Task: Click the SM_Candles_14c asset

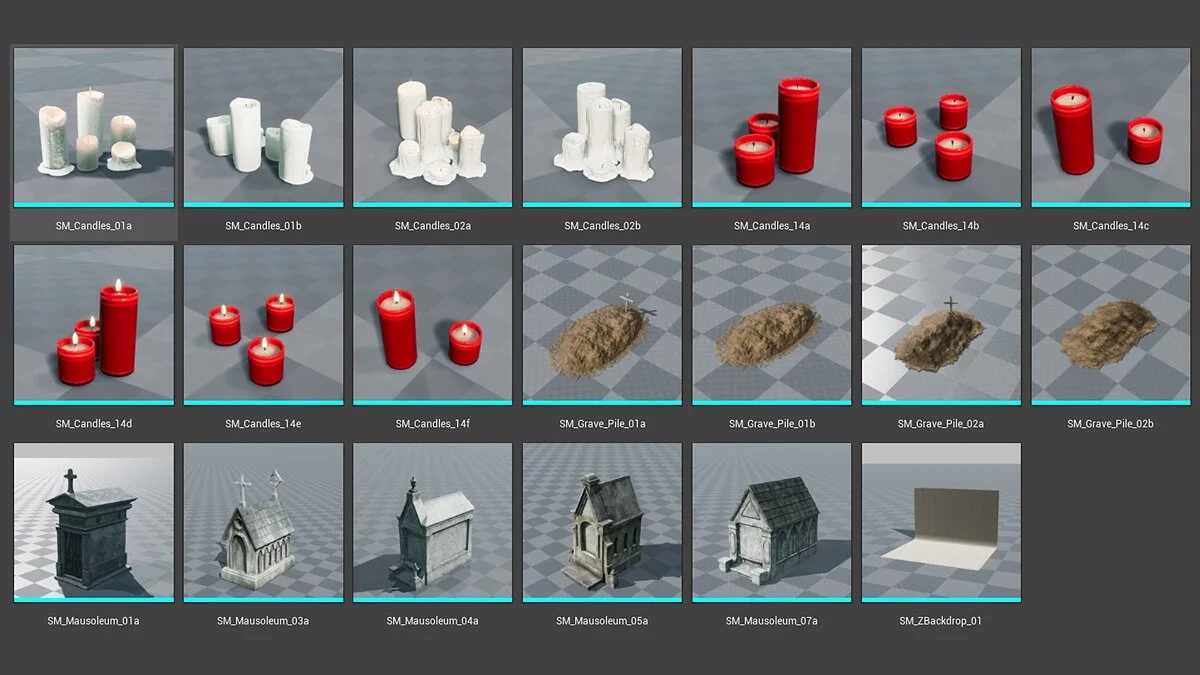Action: click(x=1111, y=127)
